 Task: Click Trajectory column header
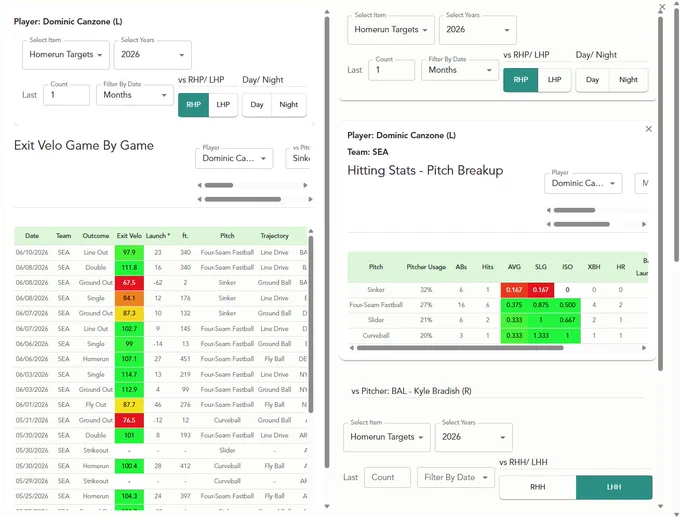point(274,236)
